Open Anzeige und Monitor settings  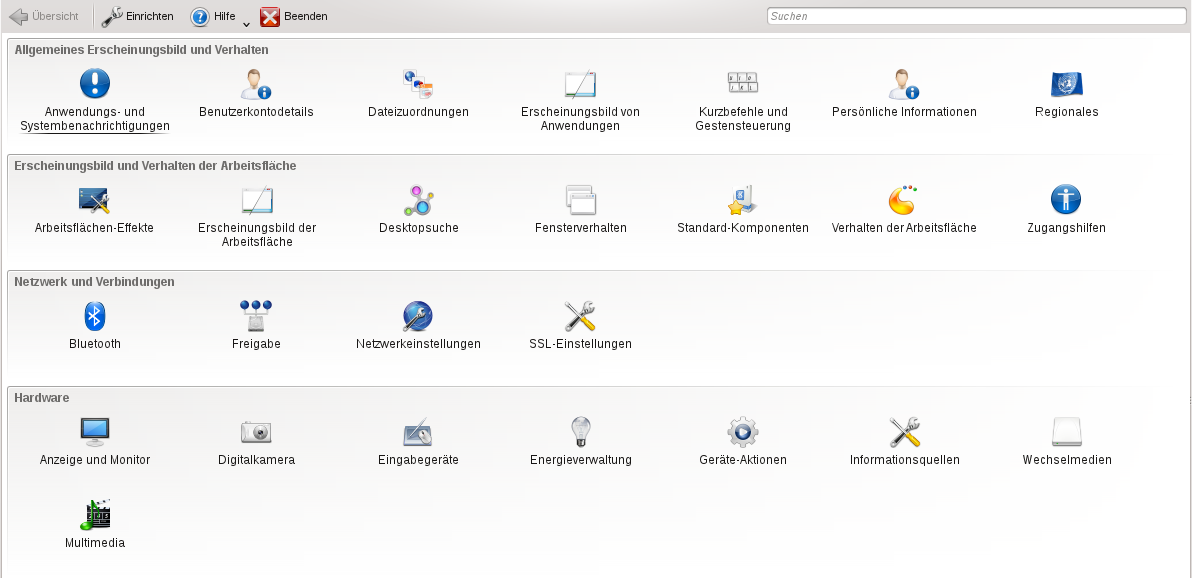tap(94, 433)
